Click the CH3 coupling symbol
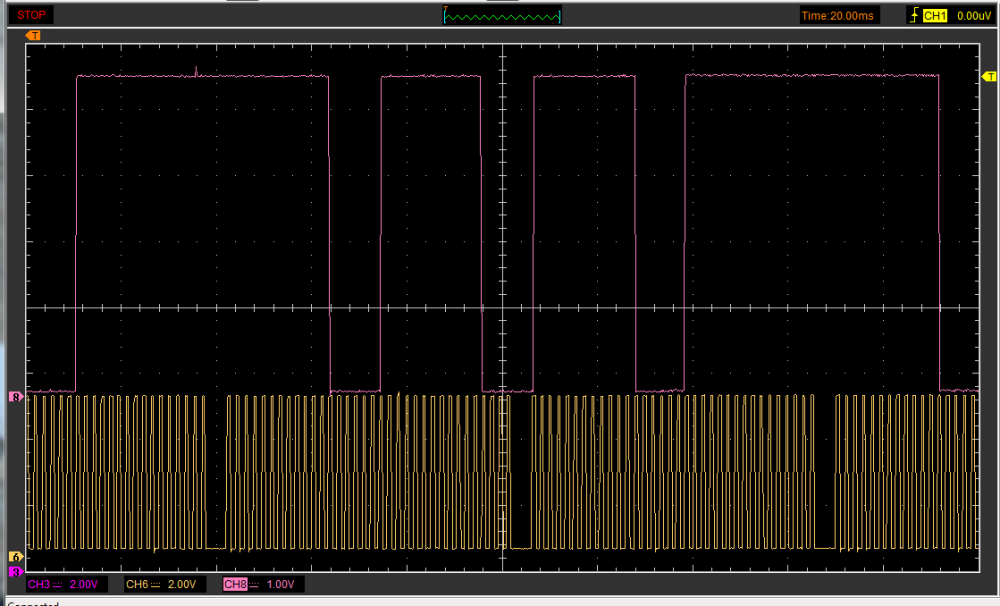 57,584
